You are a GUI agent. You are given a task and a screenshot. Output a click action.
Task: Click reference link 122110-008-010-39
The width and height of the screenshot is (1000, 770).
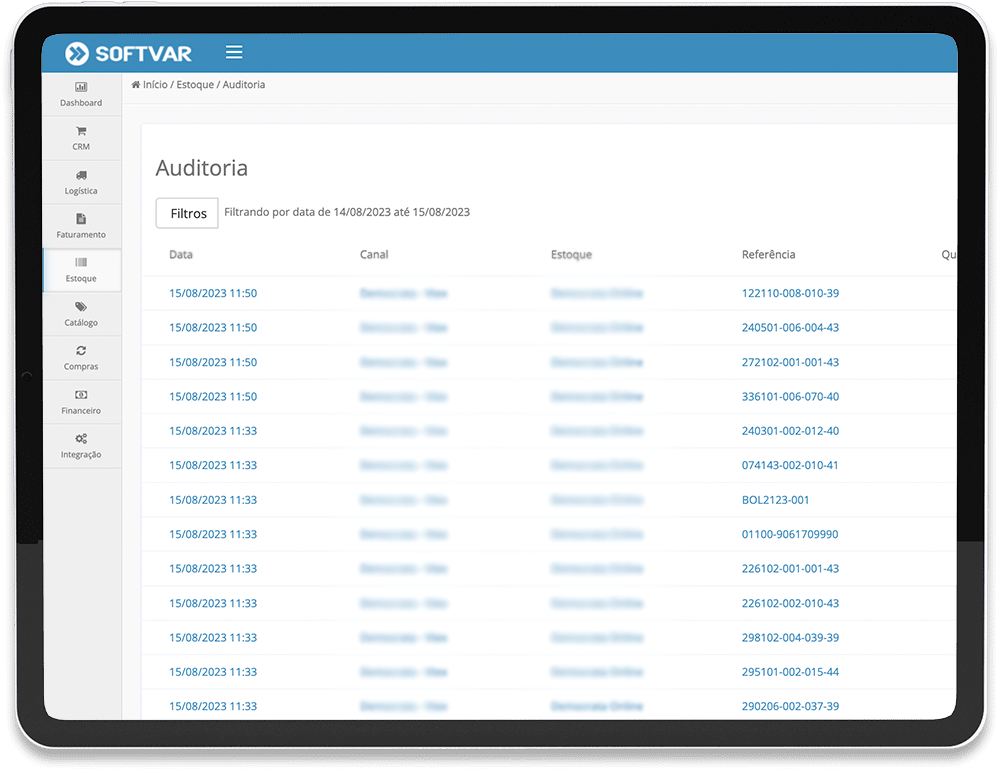point(790,293)
